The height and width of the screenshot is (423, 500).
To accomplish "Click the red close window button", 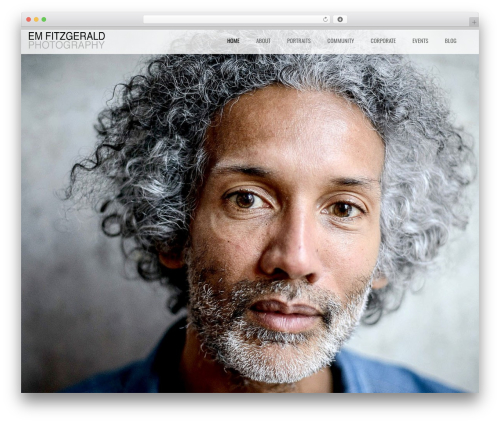I will [29, 19].
